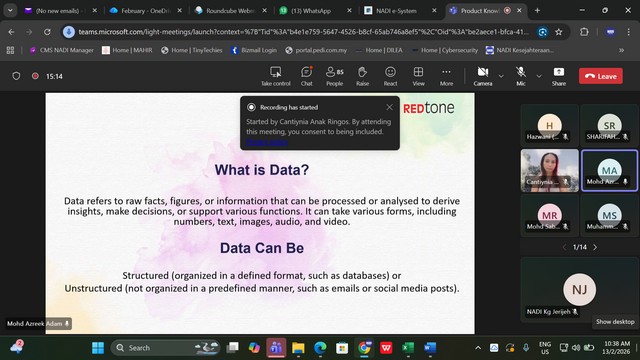
Task: Toggle the Camera on
Action: click(x=483, y=76)
